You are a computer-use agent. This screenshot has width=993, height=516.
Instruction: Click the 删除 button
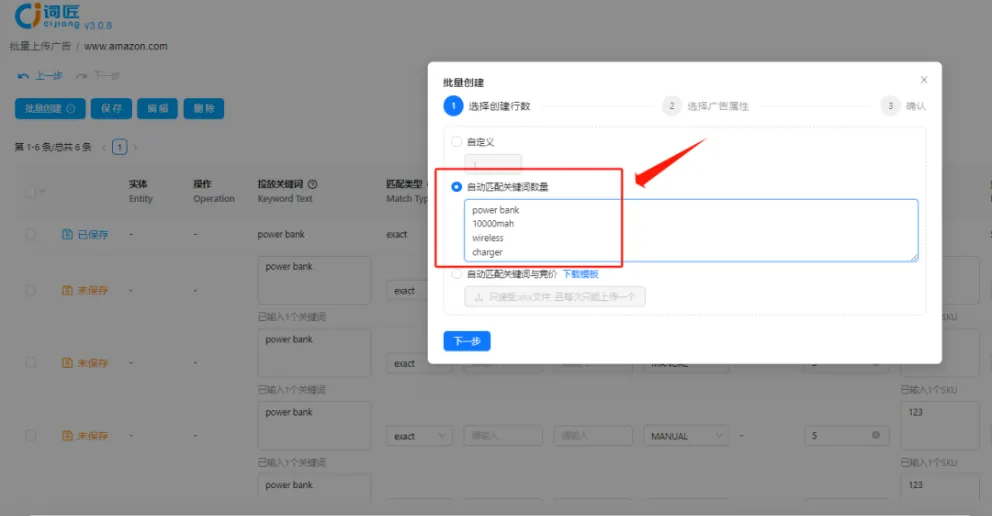click(204, 108)
